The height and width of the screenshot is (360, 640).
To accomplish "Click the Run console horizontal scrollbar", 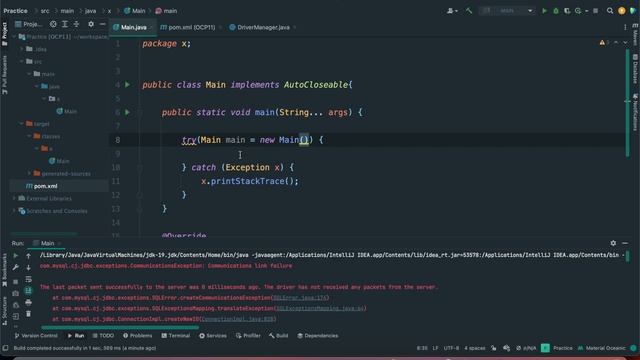I will (x=120, y=327).
